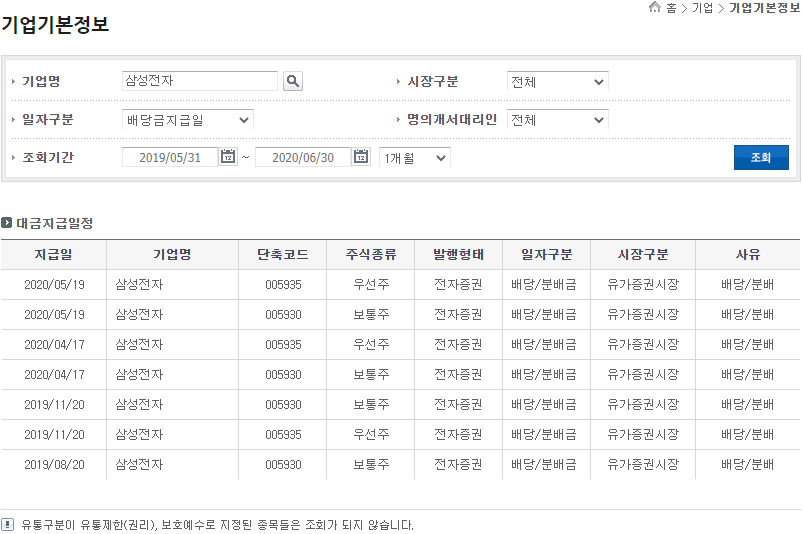Viewport: 803px width, 534px height.
Task: Select 삼성전자 in the 2020/05/19 우선주 row
Action: pyautogui.click(x=139, y=284)
